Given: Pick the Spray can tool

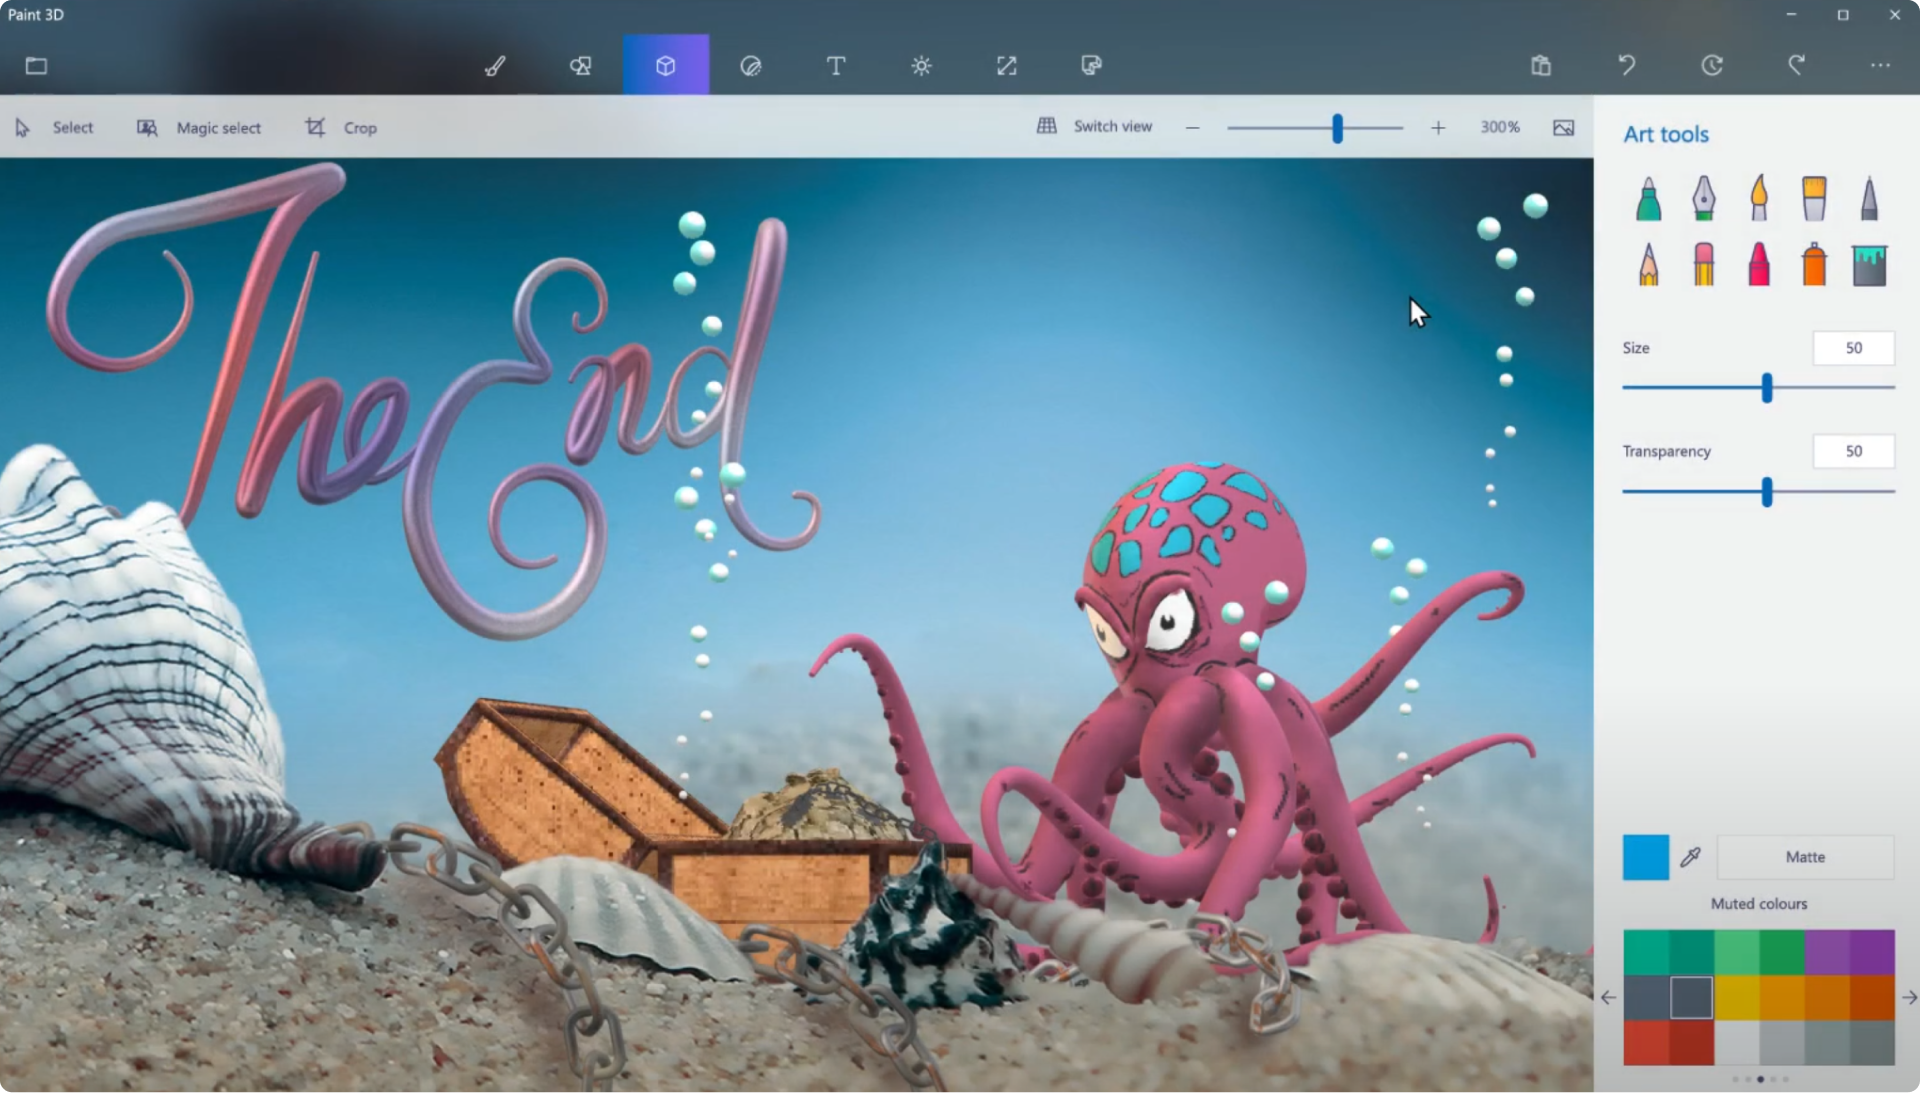Looking at the screenshot, I should coord(1813,265).
